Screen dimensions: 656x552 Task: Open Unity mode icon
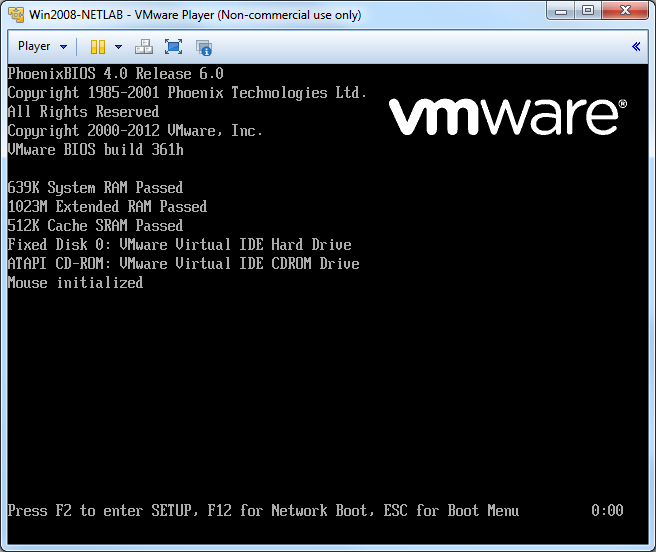pos(204,48)
